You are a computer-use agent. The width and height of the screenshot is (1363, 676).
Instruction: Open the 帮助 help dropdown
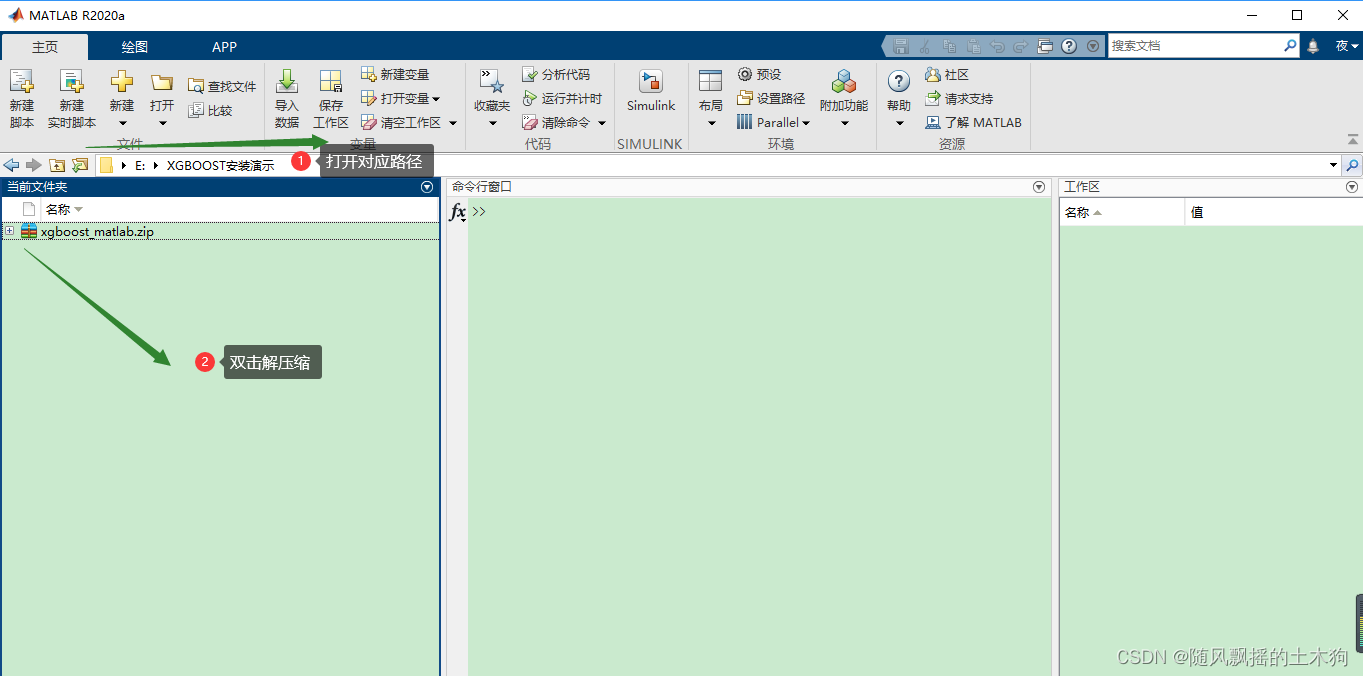tap(899, 123)
